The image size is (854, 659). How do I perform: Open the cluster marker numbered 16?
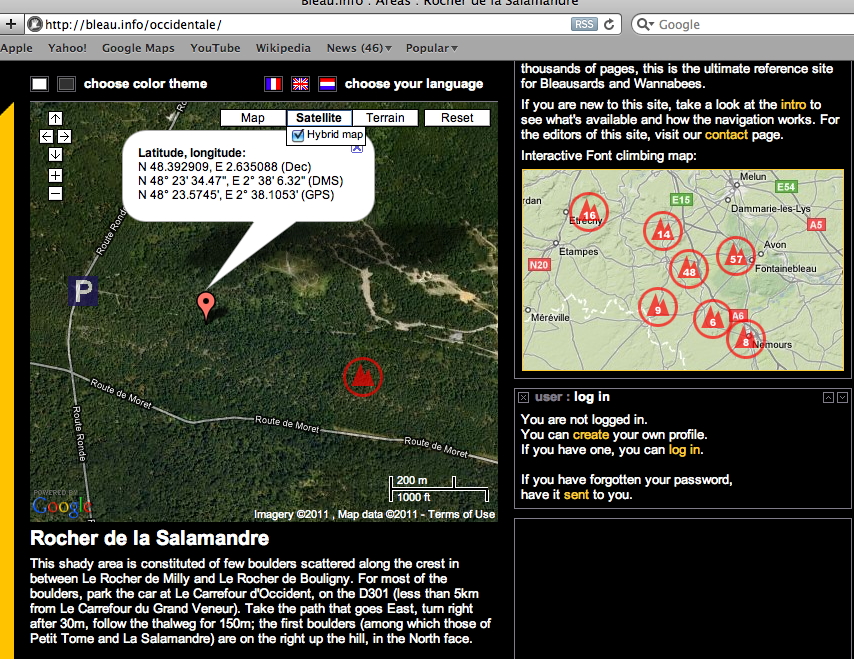click(x=588, y=211)
